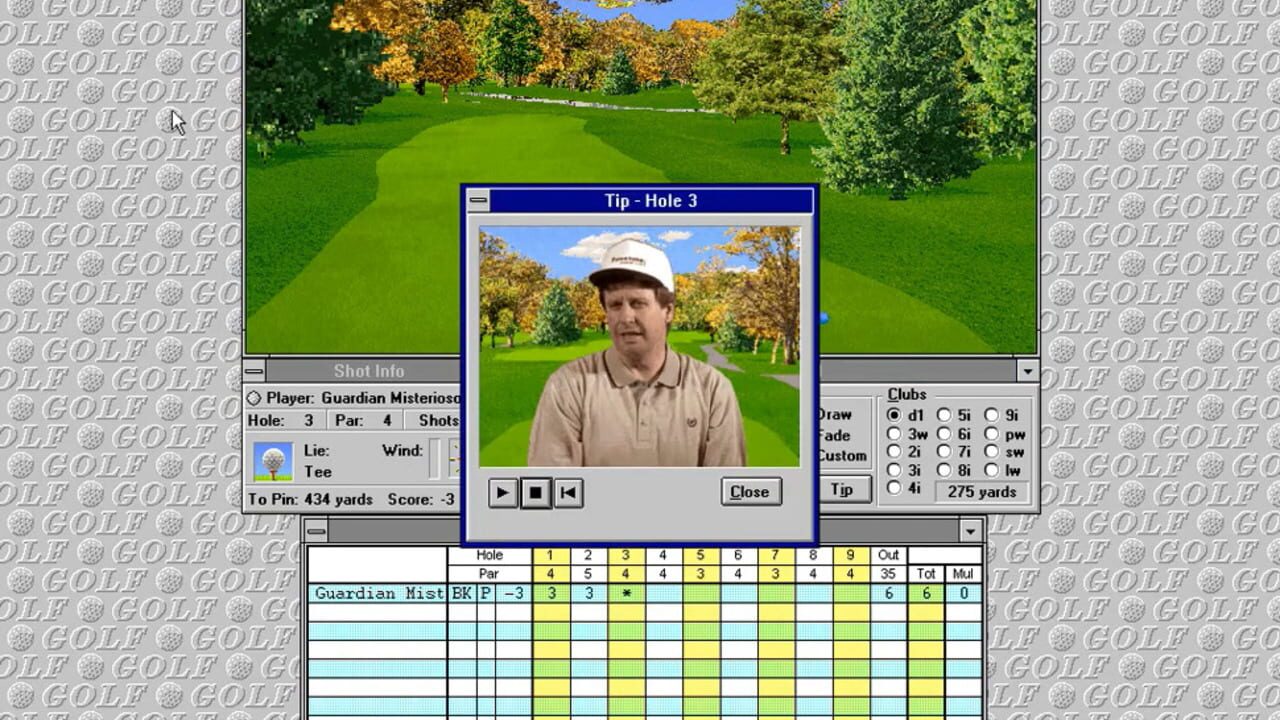Pick the 8i club
1280x720 pixels.
click(954, 470)
